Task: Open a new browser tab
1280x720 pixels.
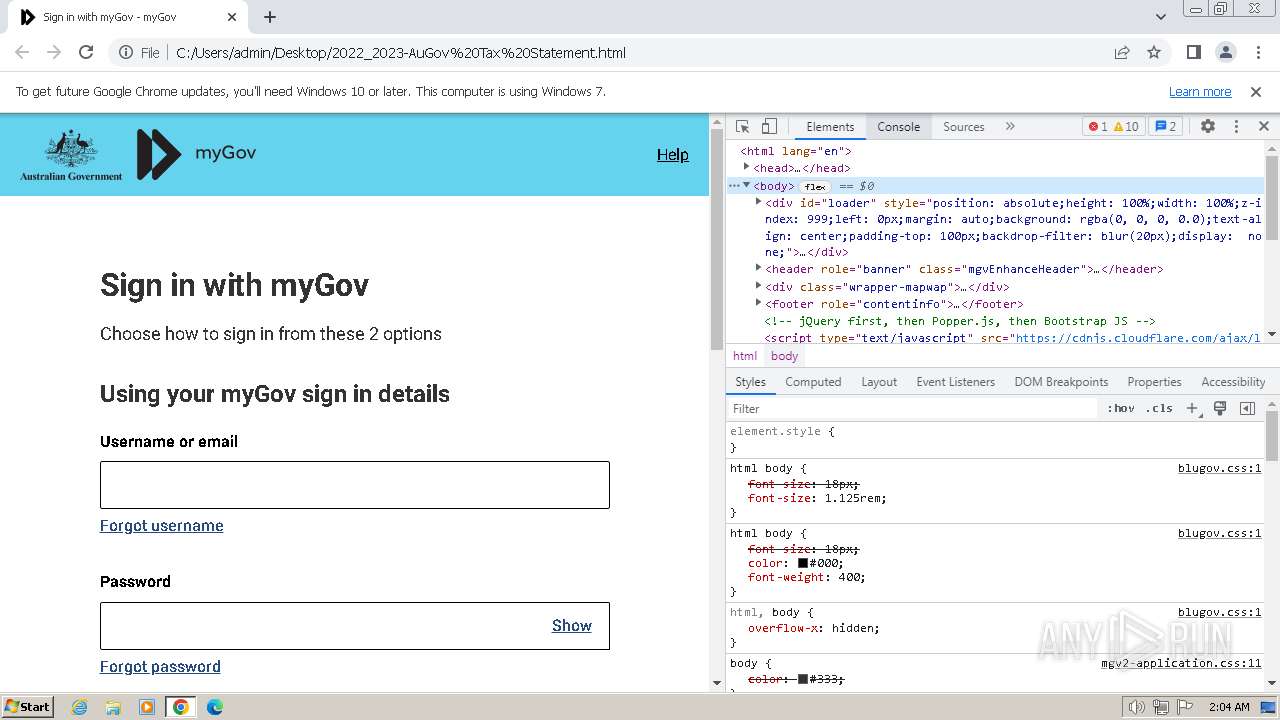Action: click(x=270, y=17)
